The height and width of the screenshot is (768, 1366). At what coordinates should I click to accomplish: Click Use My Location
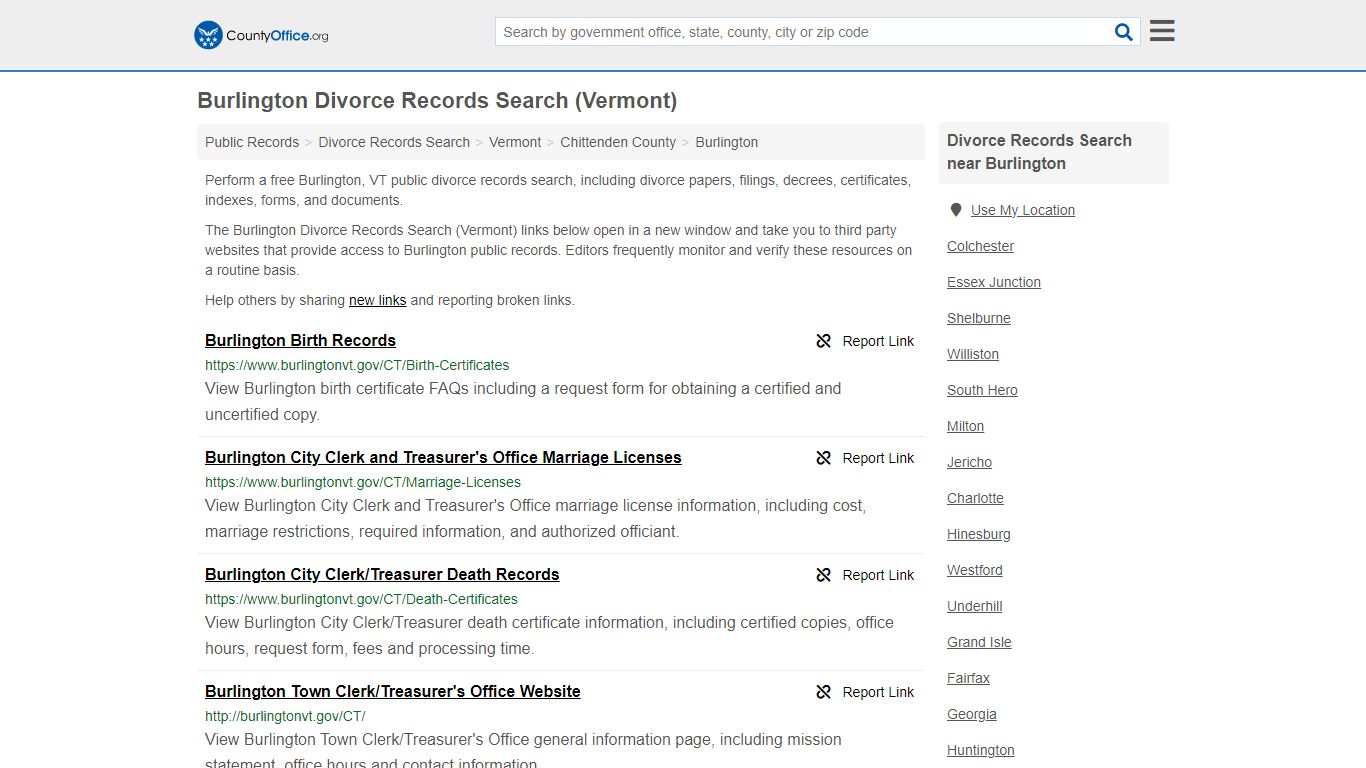pyautogui.click(x=1023, y=210)
